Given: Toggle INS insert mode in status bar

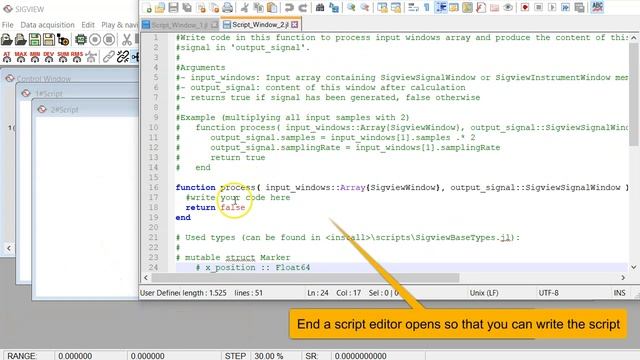Looking at the screenshot, I should 619,293.
